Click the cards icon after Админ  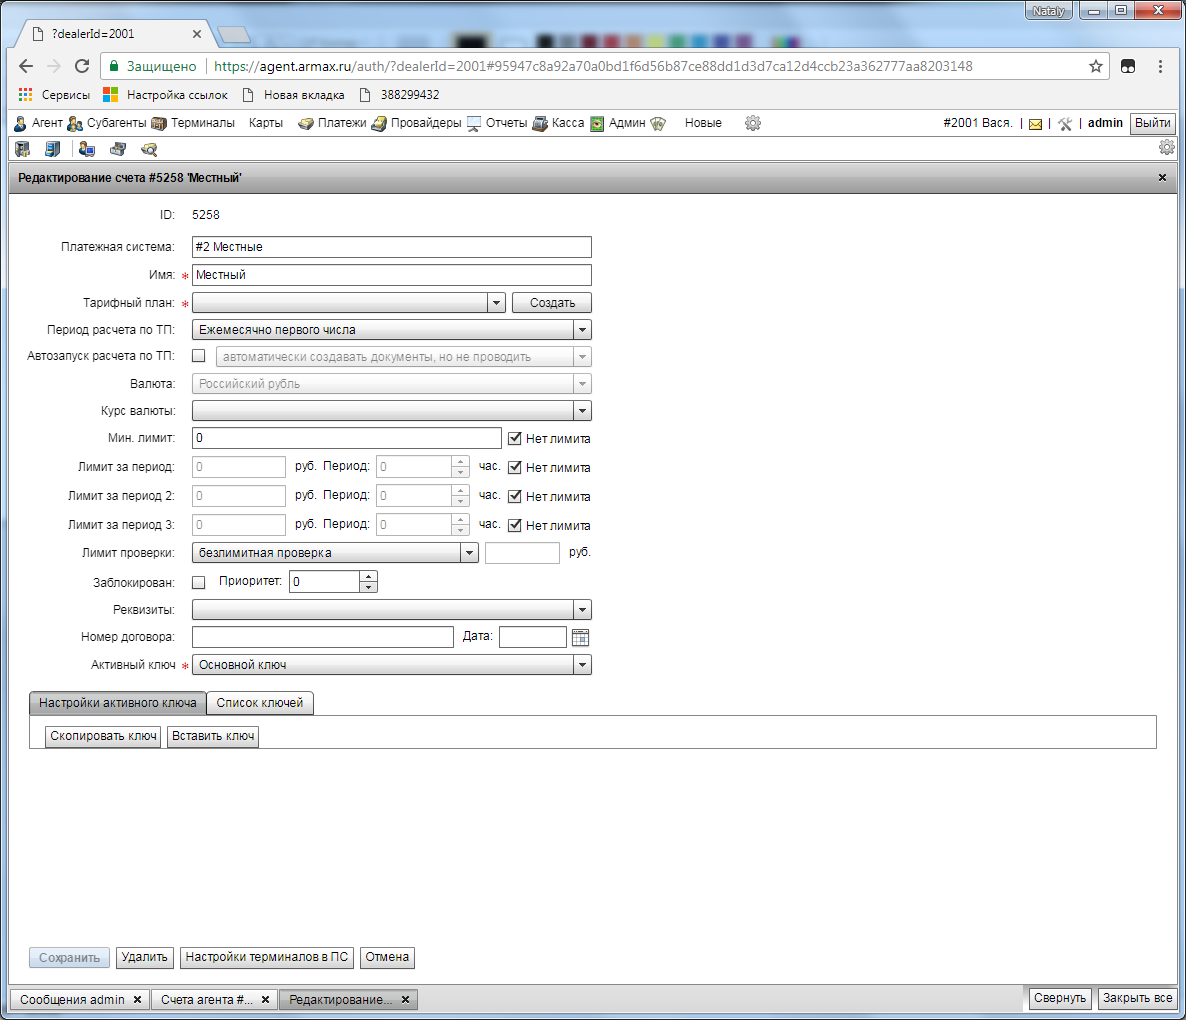[658, 123]
